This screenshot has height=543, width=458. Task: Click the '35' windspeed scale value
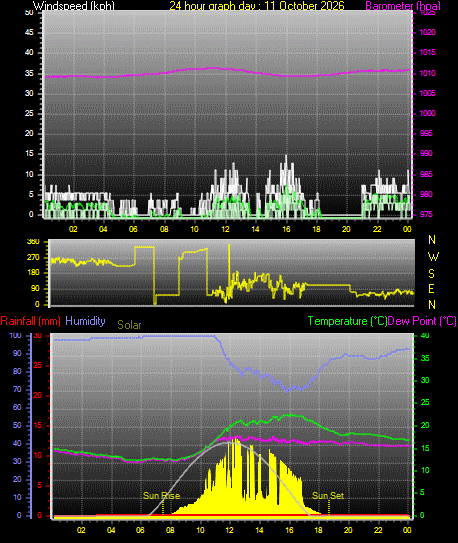coord(29,73)
